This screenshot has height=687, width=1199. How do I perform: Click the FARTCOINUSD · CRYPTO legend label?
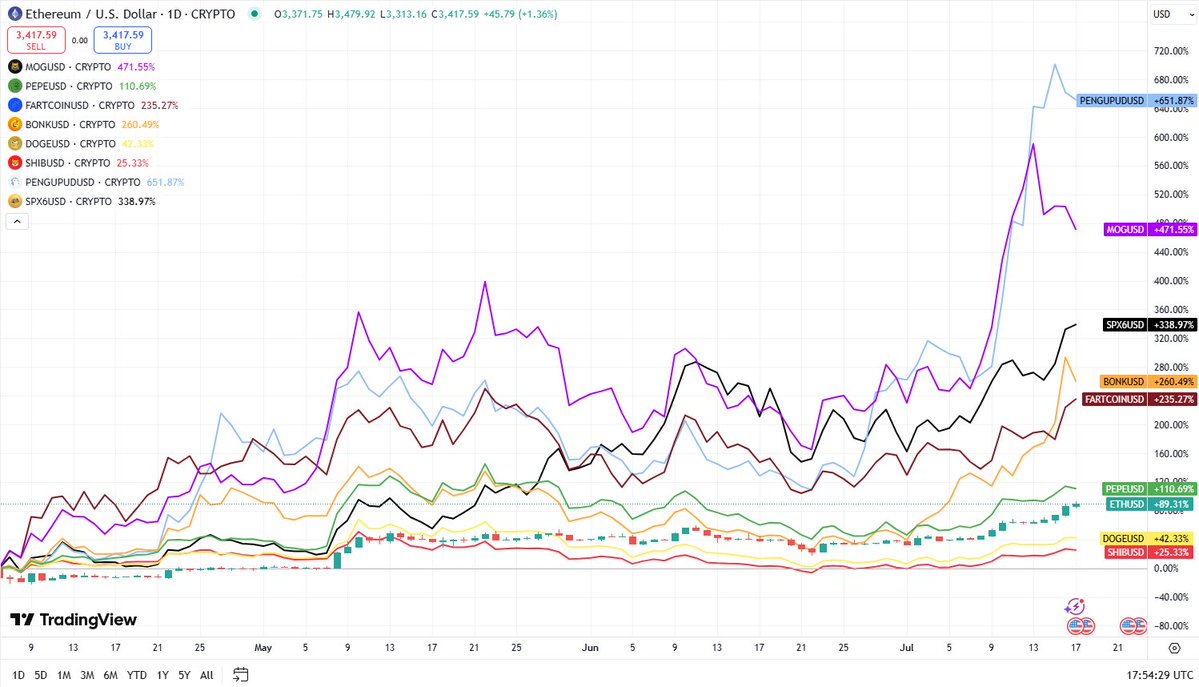click(x=80, y=105)
